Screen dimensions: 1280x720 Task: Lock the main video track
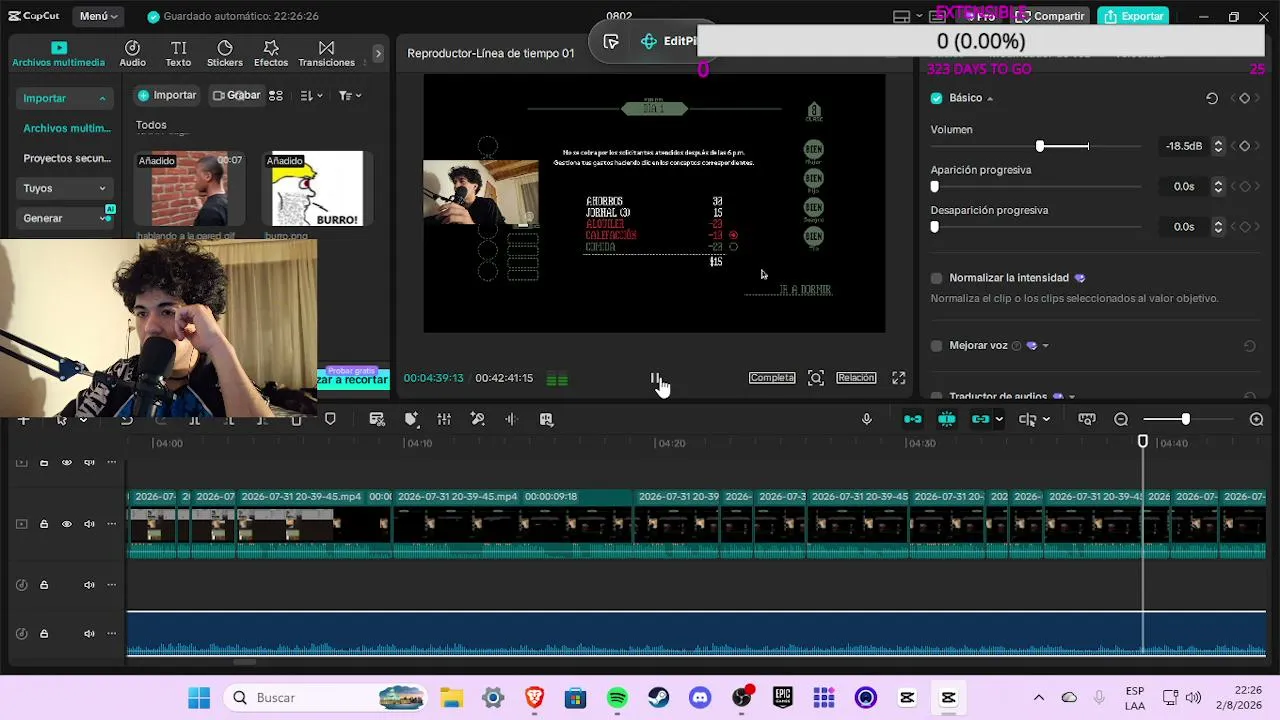click(44, 524)
